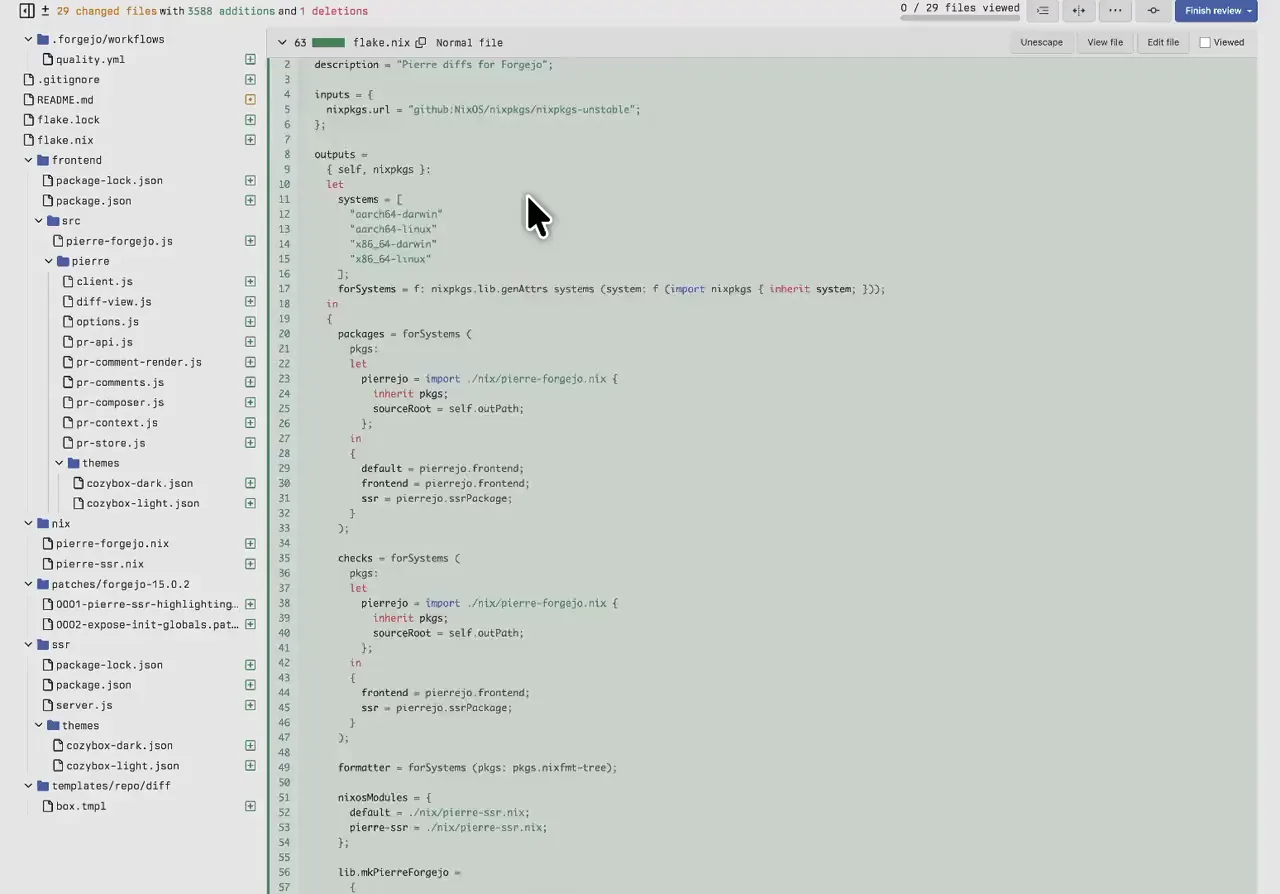Click the commit selector icon
The width and height of the screenshot is (1280, 894).
tap(1153, 11)
